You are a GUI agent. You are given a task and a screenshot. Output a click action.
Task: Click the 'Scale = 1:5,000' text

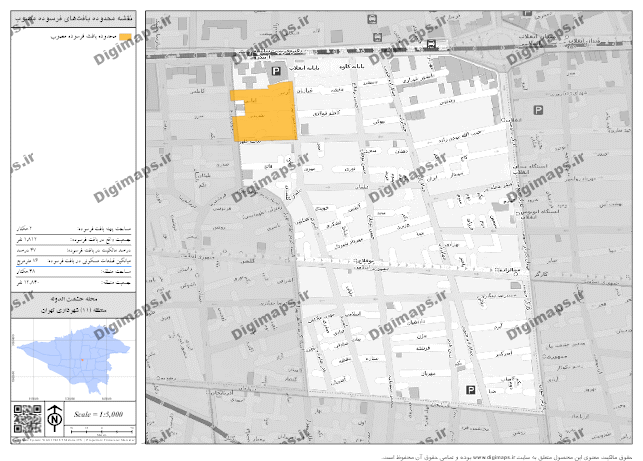[100, 413]
